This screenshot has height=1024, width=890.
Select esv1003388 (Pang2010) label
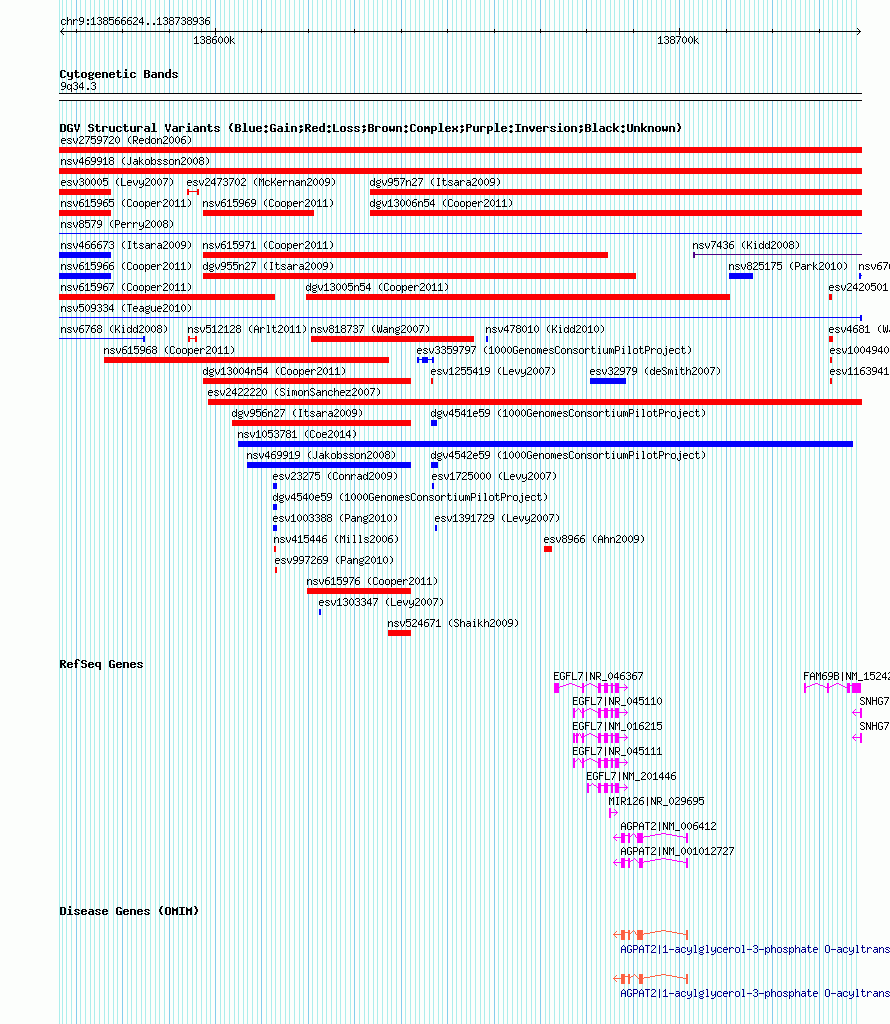pyautogui.click(x=335, y=518)
